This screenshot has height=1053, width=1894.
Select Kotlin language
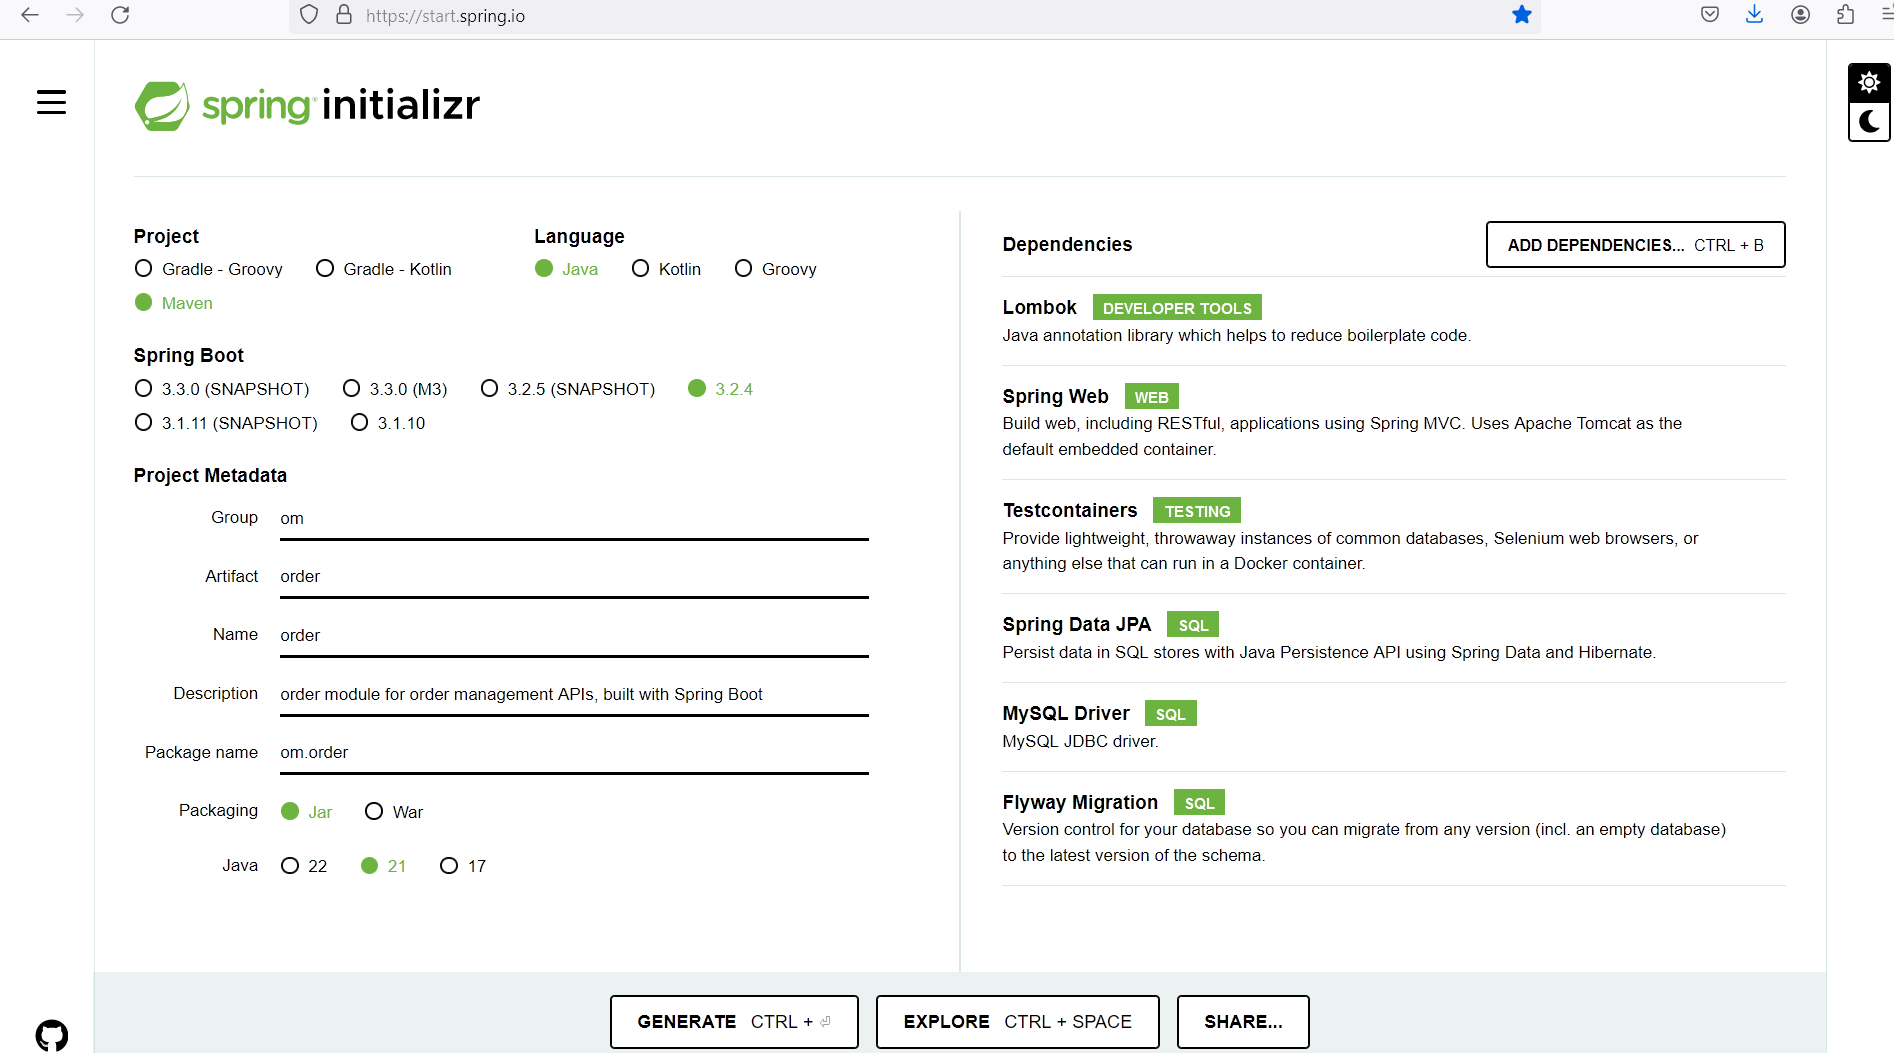click(667, 269)
